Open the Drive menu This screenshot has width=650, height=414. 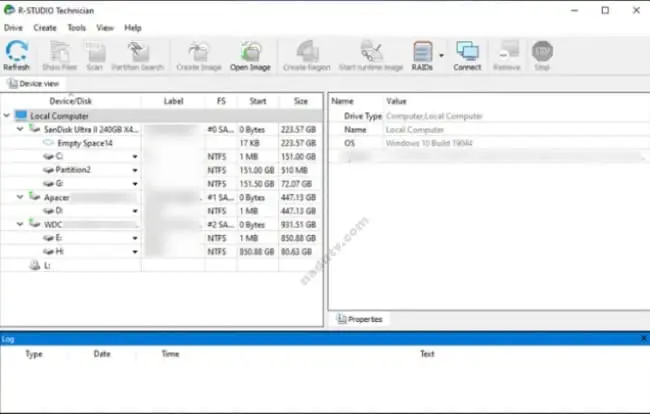click(x=13, y=28)
